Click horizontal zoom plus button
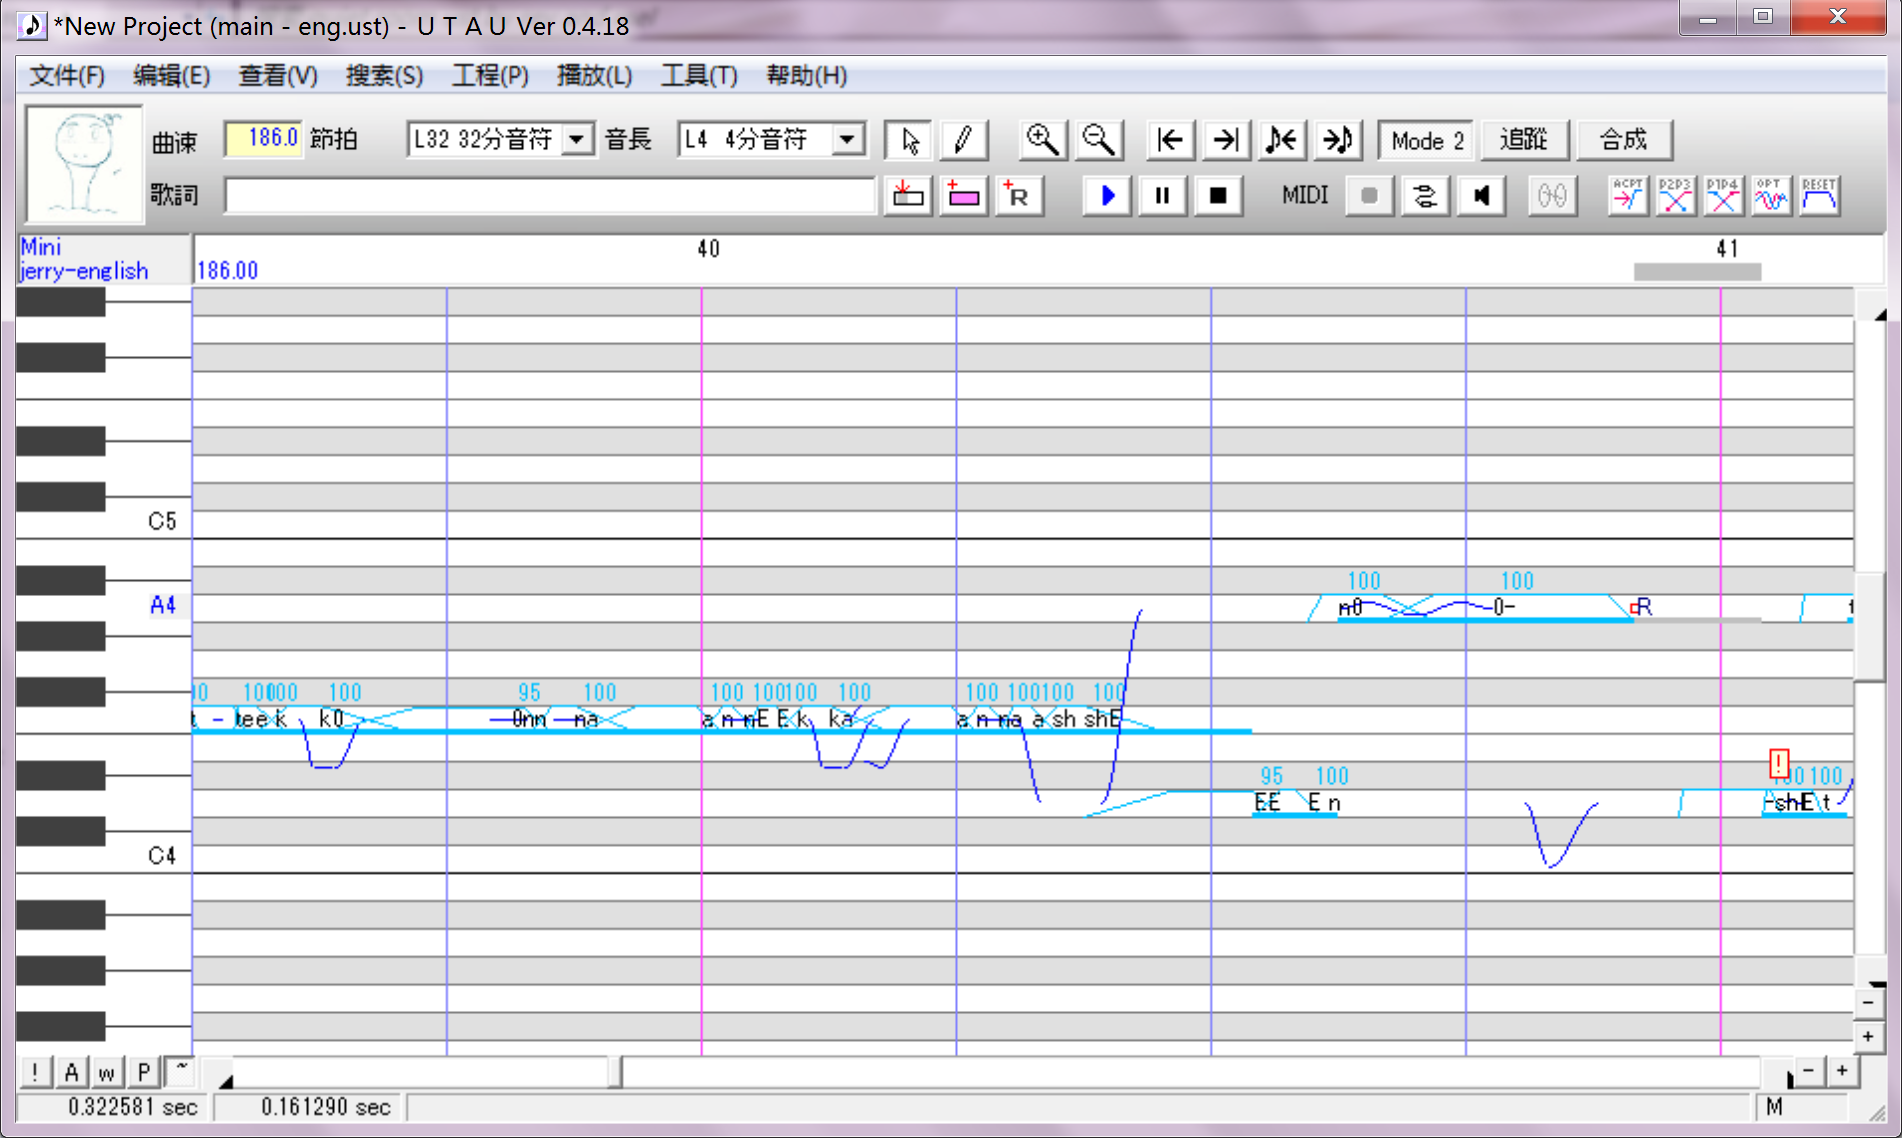 click(1842, 1071)
